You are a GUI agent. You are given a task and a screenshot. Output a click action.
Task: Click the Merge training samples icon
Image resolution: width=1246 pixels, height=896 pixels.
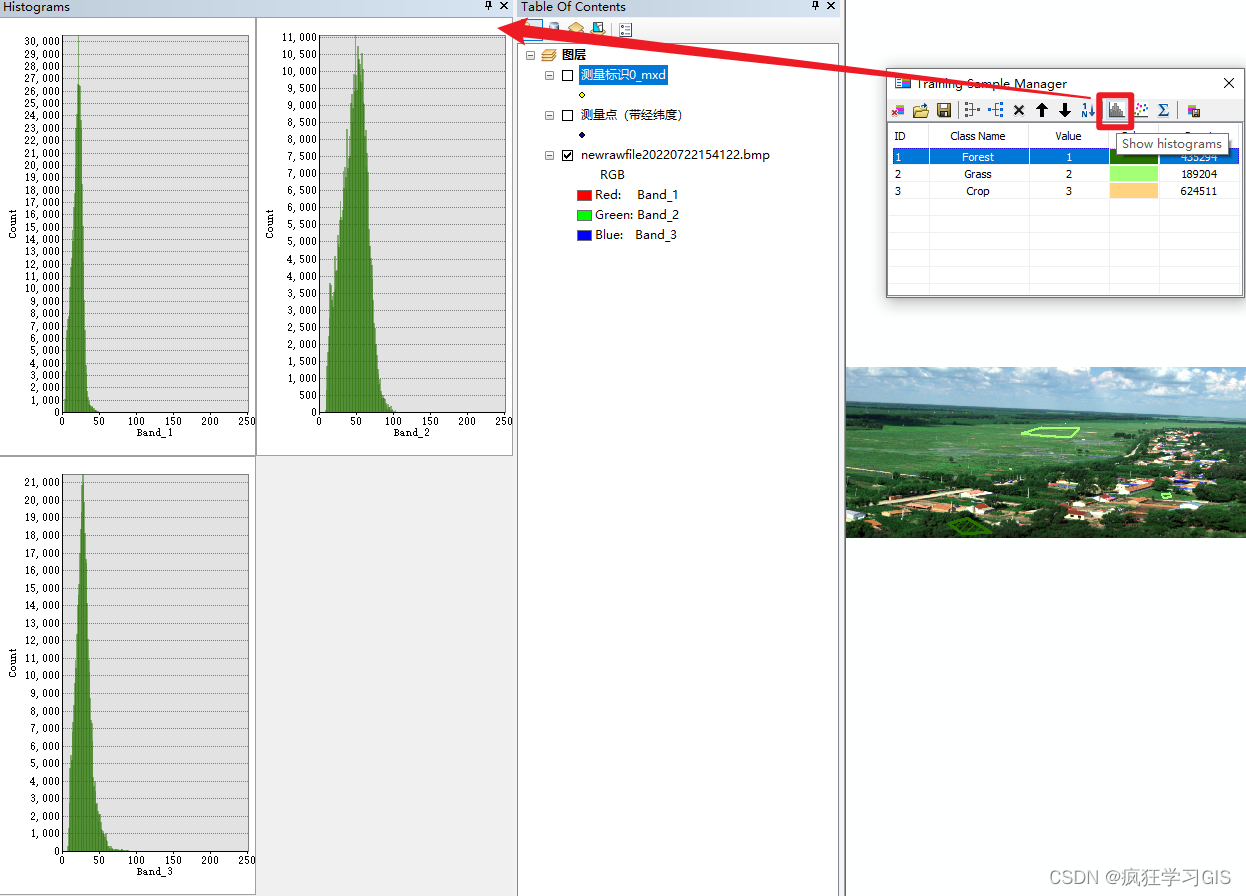[972, 110]
